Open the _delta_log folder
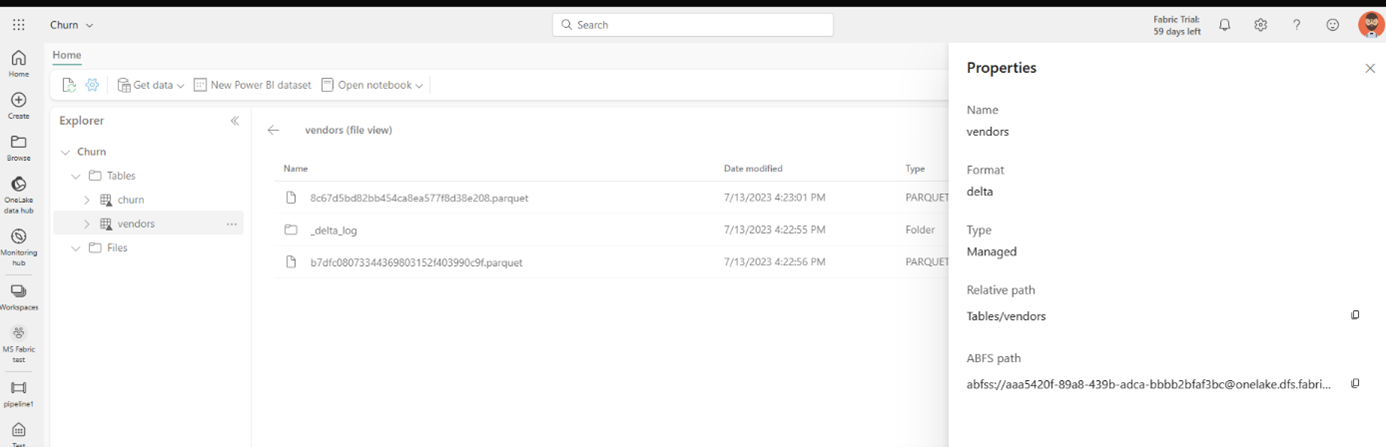The width and height of the screenshot is (1386, 447). pos(333,230)
